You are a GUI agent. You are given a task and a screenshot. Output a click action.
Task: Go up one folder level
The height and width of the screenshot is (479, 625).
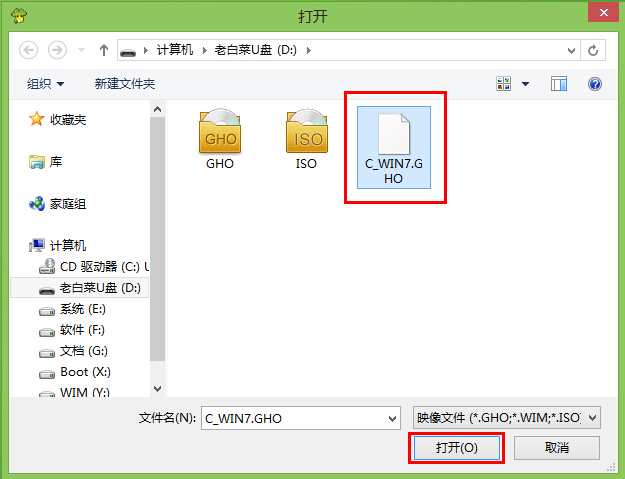coord(104,50)
